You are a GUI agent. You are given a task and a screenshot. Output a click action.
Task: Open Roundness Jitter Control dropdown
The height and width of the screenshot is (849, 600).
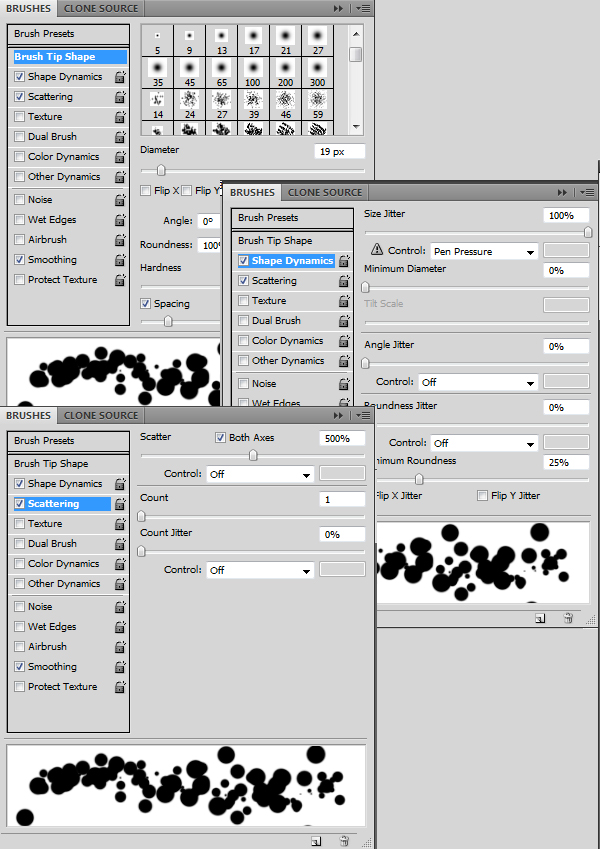tap(484, 443)
